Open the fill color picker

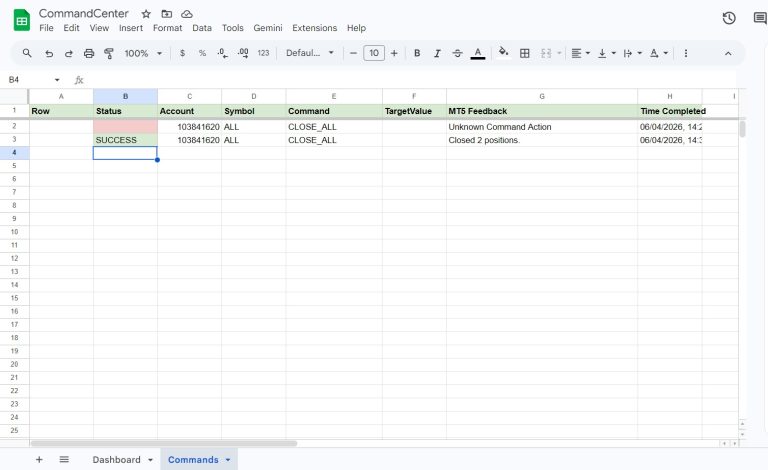coord(504,52)
